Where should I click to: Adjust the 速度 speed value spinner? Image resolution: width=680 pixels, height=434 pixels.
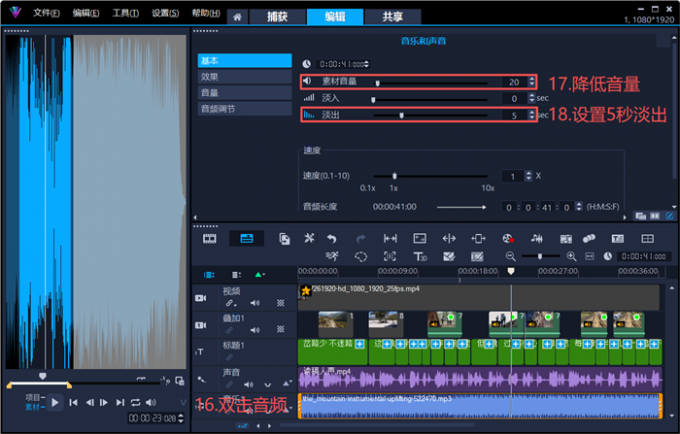point(529,176)
